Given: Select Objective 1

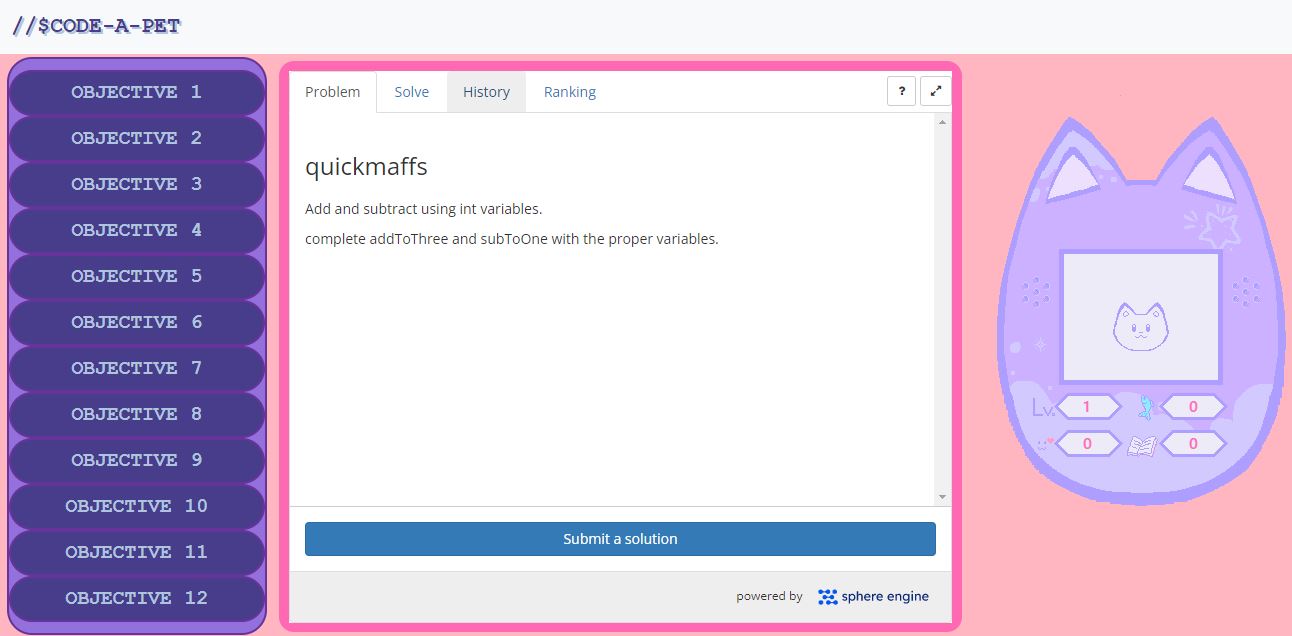Looking at the screenshot, I should point(137,92).
